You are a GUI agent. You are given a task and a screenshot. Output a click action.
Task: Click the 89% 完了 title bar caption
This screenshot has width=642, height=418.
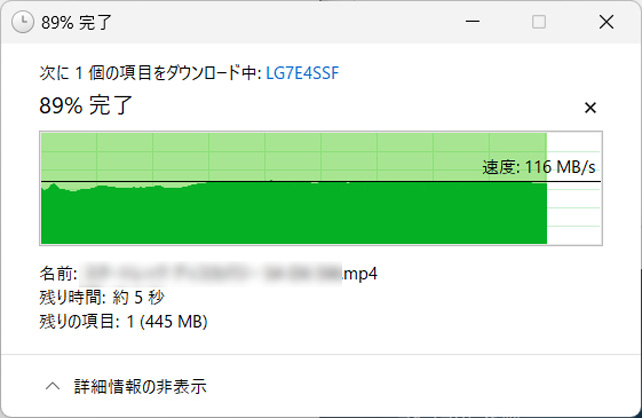point(76,23)
